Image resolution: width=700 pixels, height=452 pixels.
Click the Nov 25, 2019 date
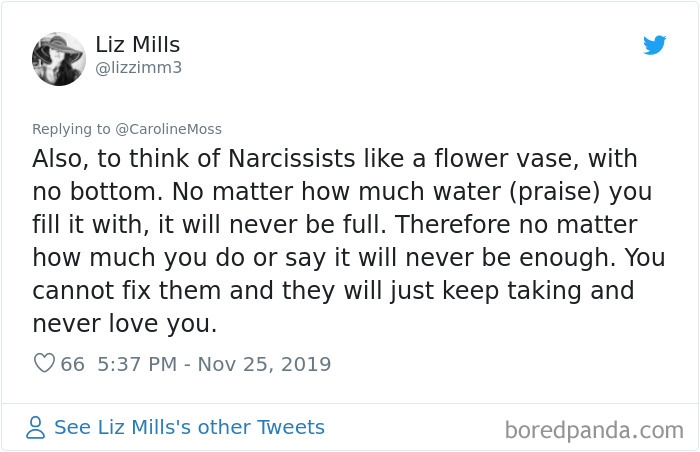263,364
